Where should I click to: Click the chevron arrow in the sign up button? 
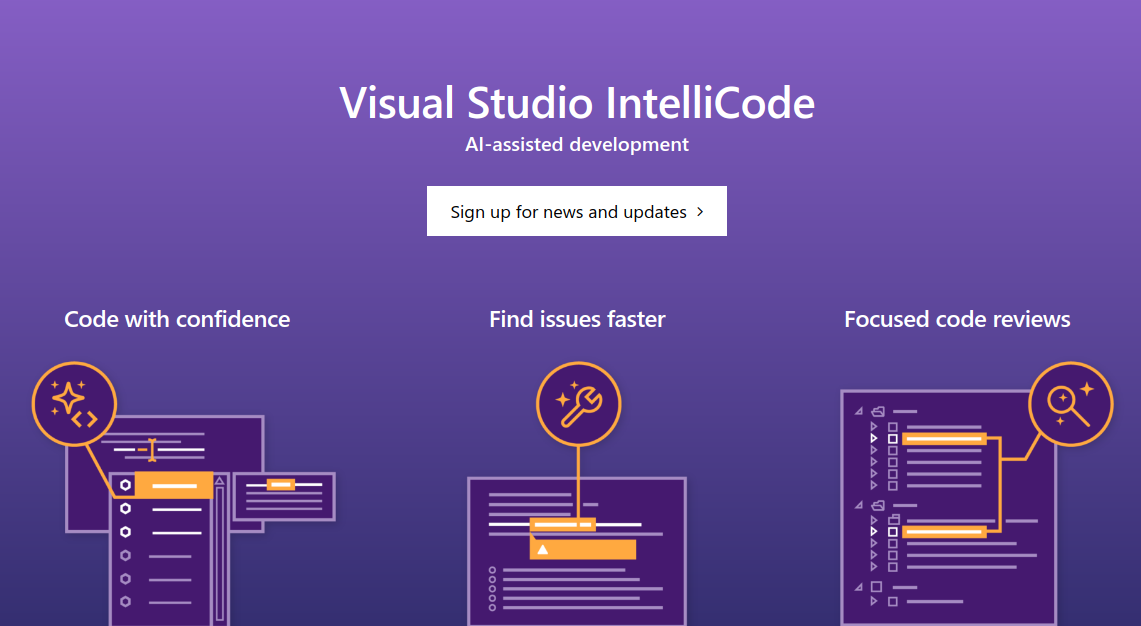tap(700, 212)
